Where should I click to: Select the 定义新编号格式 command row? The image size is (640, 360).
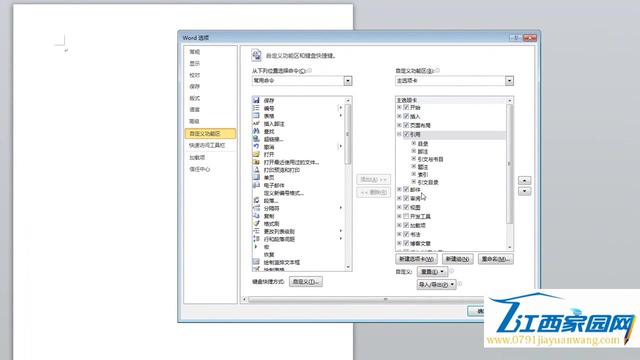click(298, 193)
